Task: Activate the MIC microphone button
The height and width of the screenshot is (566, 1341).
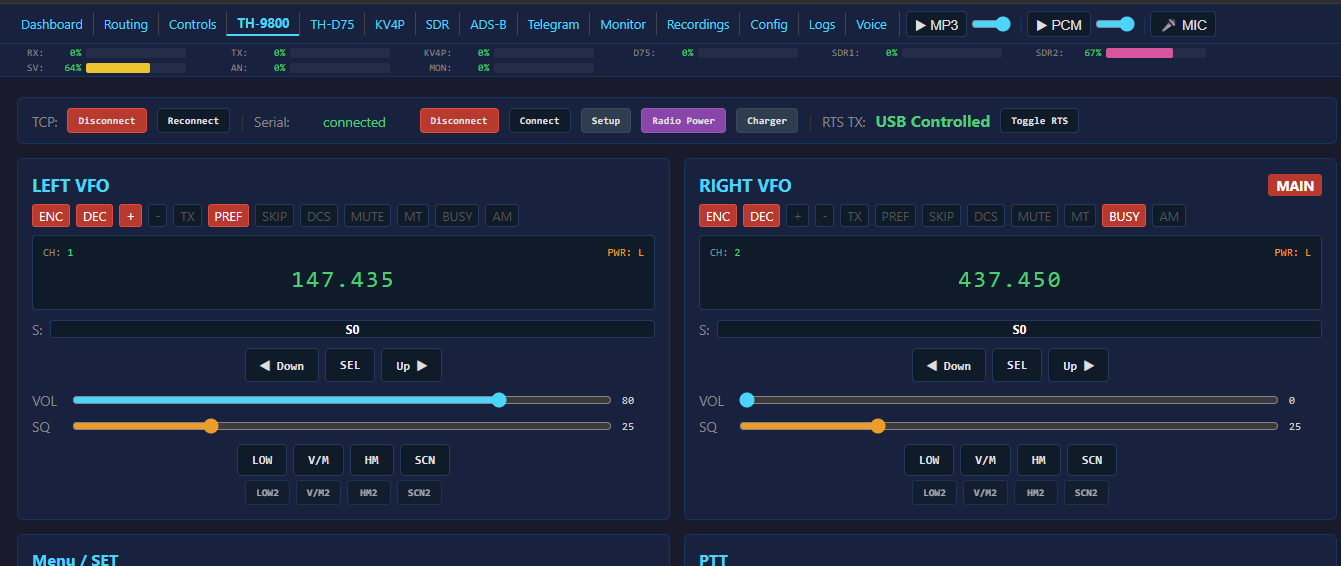Action: coord(1183,24)
